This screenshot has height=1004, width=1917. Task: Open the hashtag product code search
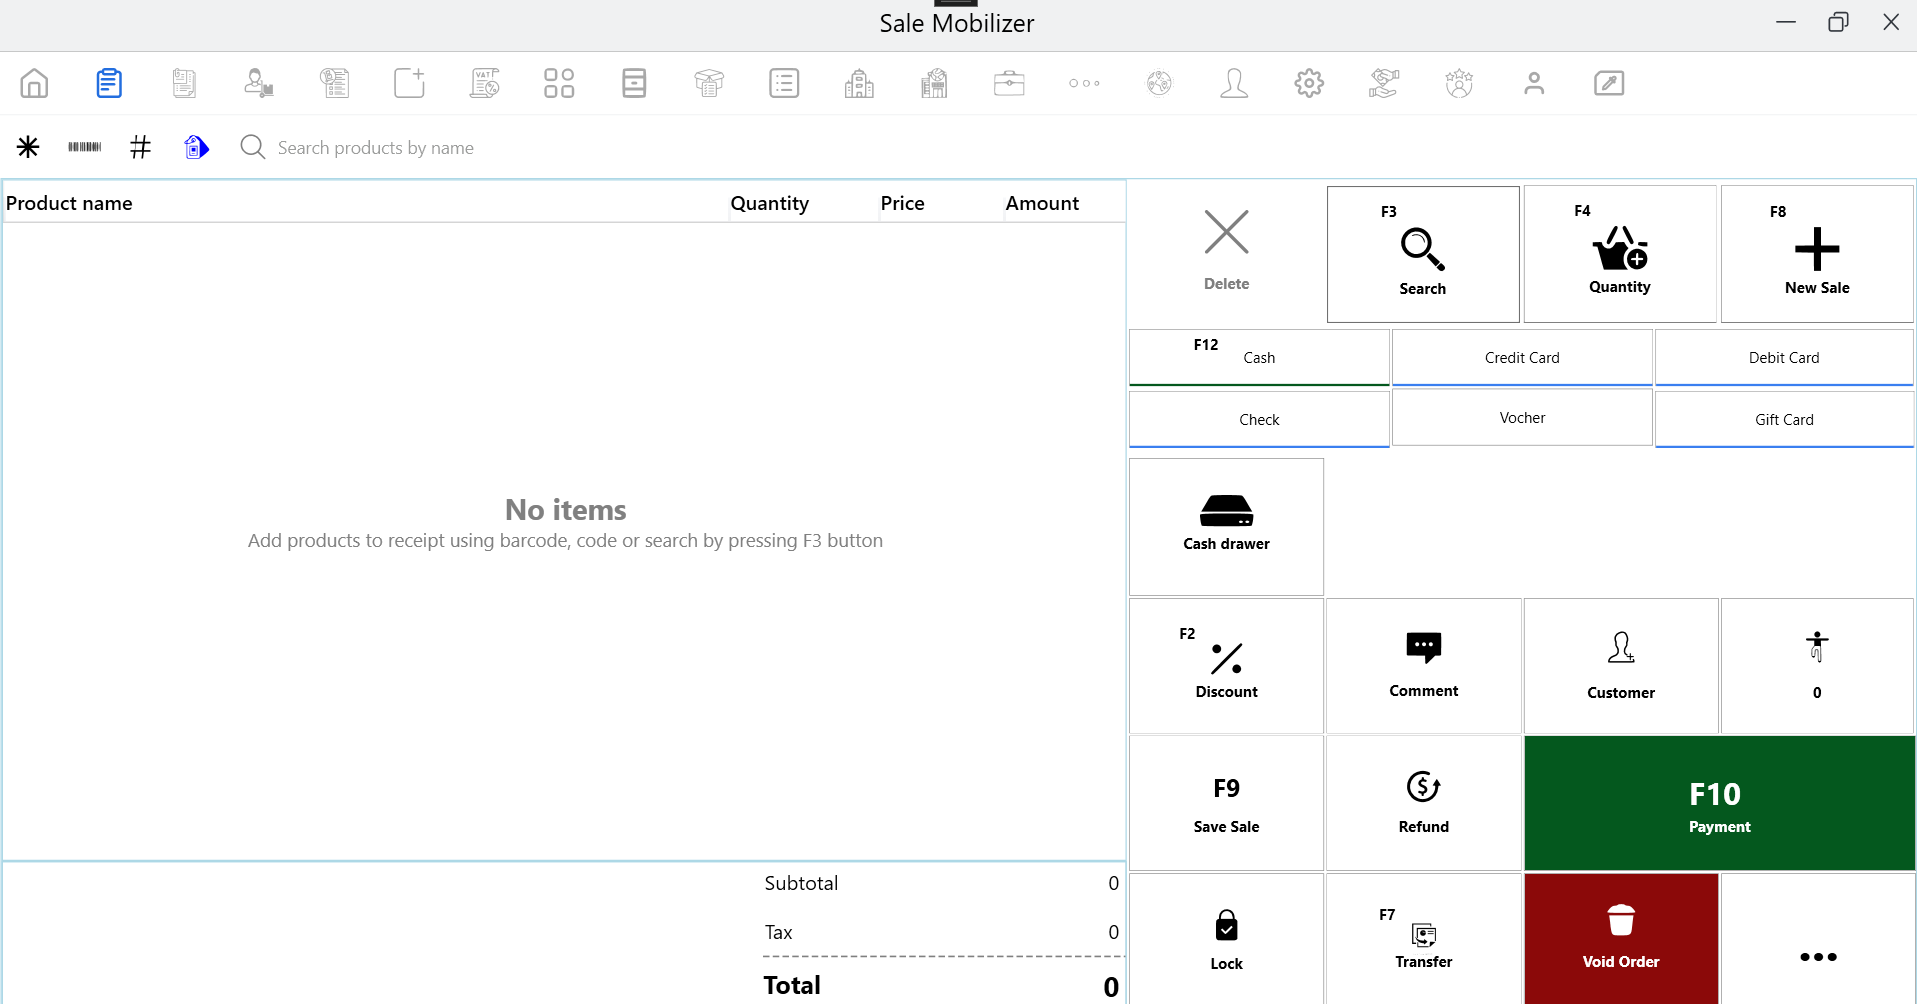pyautogui.click(x=140, y=146)
